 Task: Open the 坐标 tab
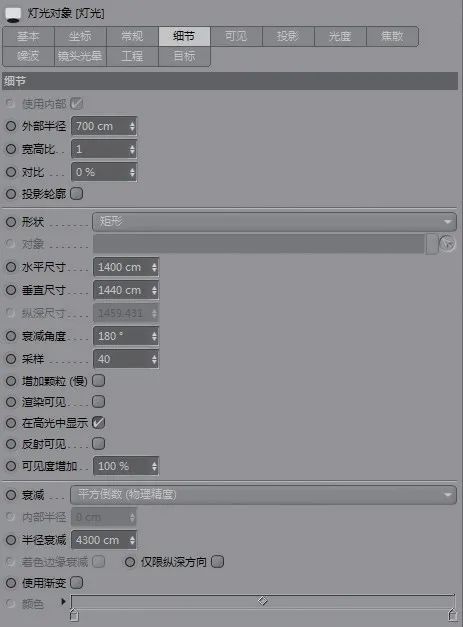(x=80, y=36)
